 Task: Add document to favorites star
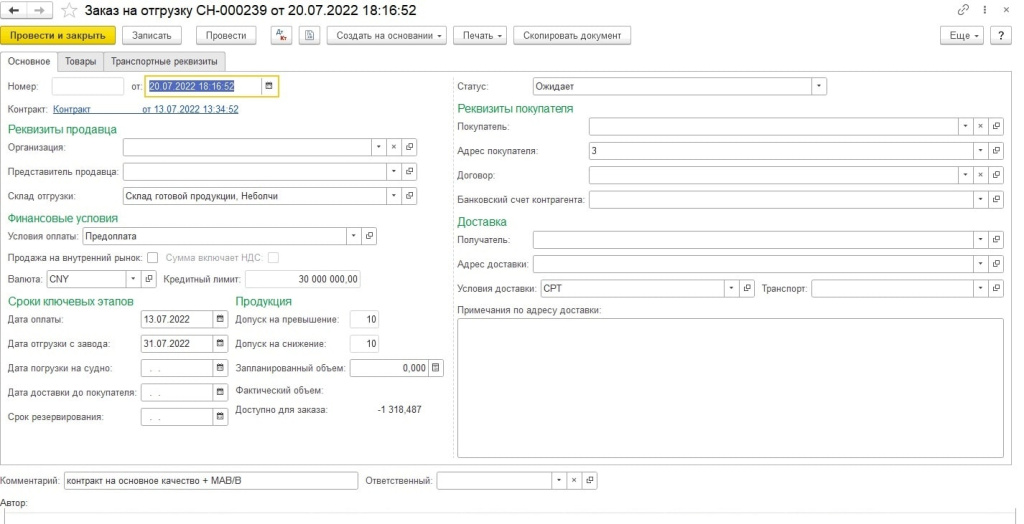pyautogui.click(x=69, y=11)
